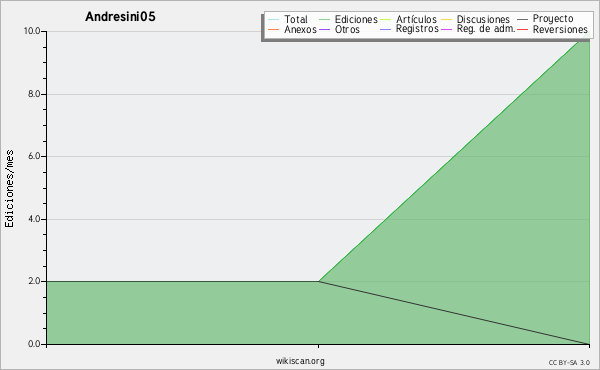Select the Total legend entry
600x370 pixels.
288,19
